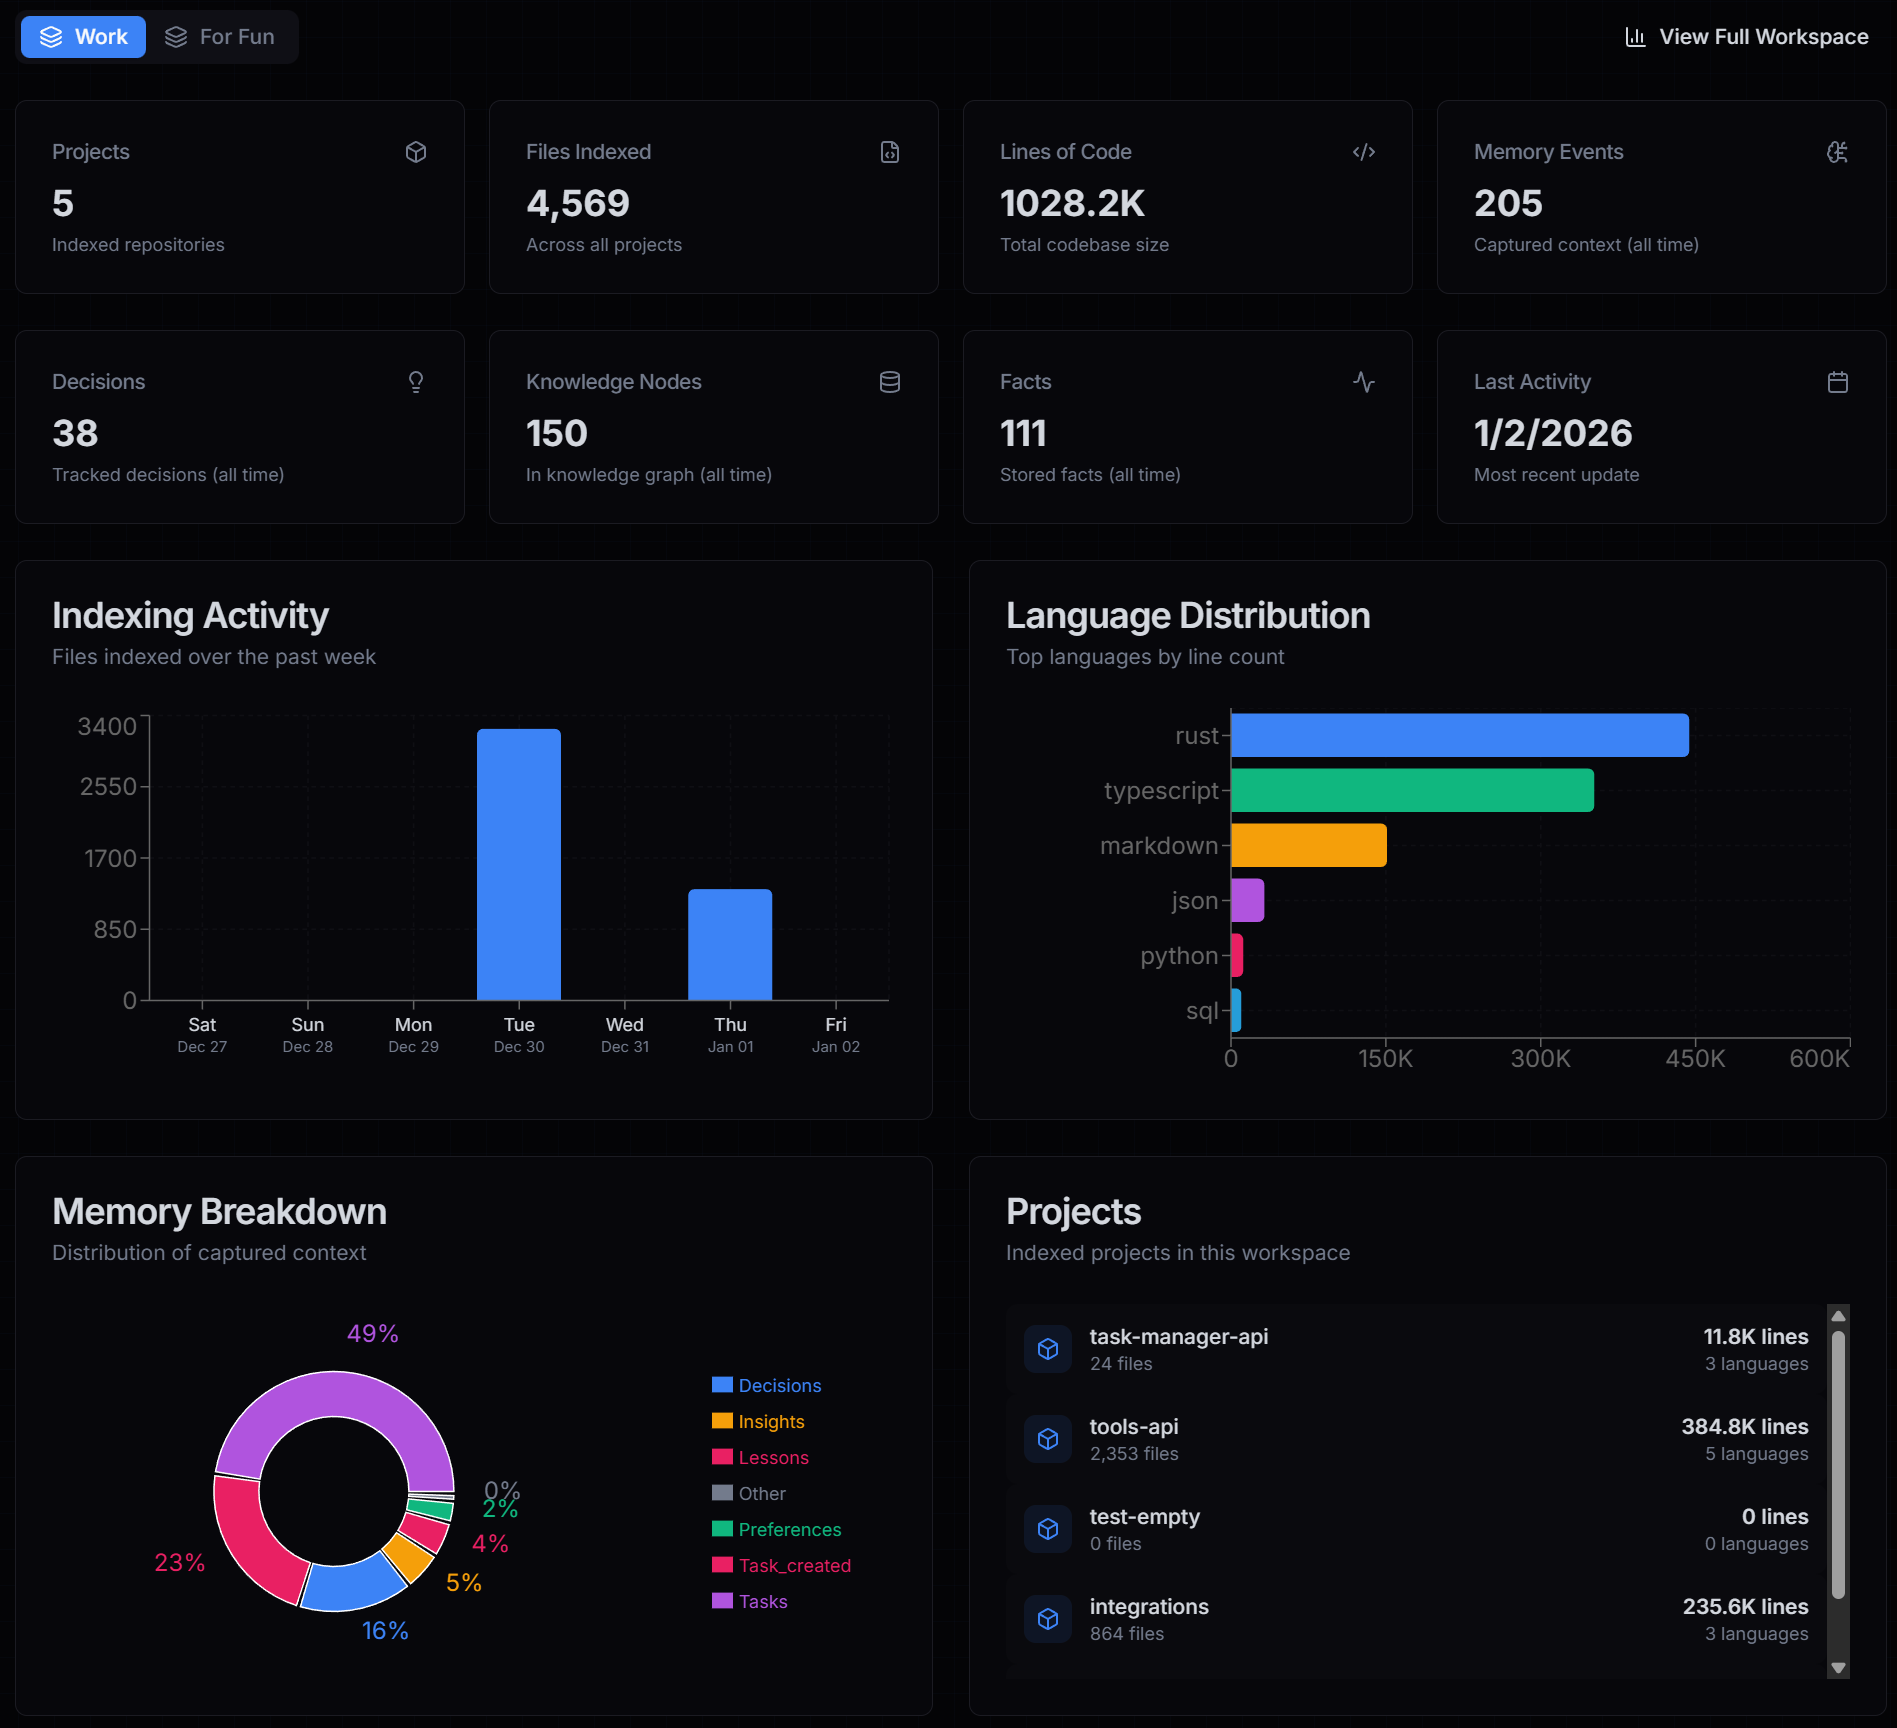Image resolution: width=1897 pixels, height=1728 pixels.
Task: Click Tuesday's bar in Indexing Activity
Action: (x=518, y=863)
